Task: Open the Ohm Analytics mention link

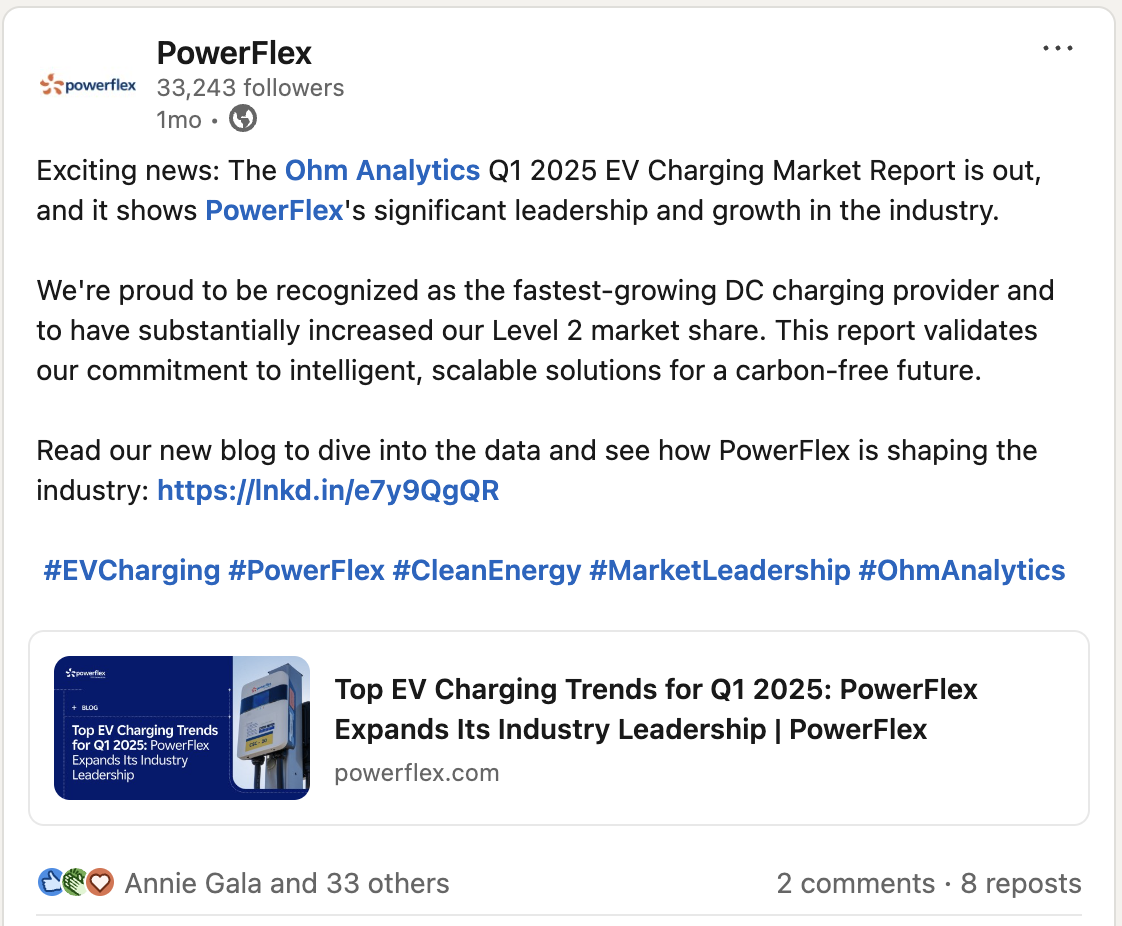Action: tap(382, 171)
